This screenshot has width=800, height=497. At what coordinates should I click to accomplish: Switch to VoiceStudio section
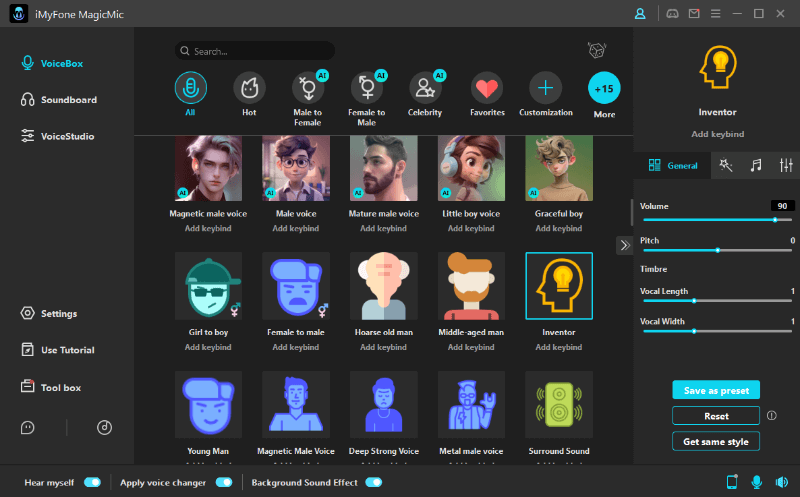pyautogui.click(x=57, y=136)
